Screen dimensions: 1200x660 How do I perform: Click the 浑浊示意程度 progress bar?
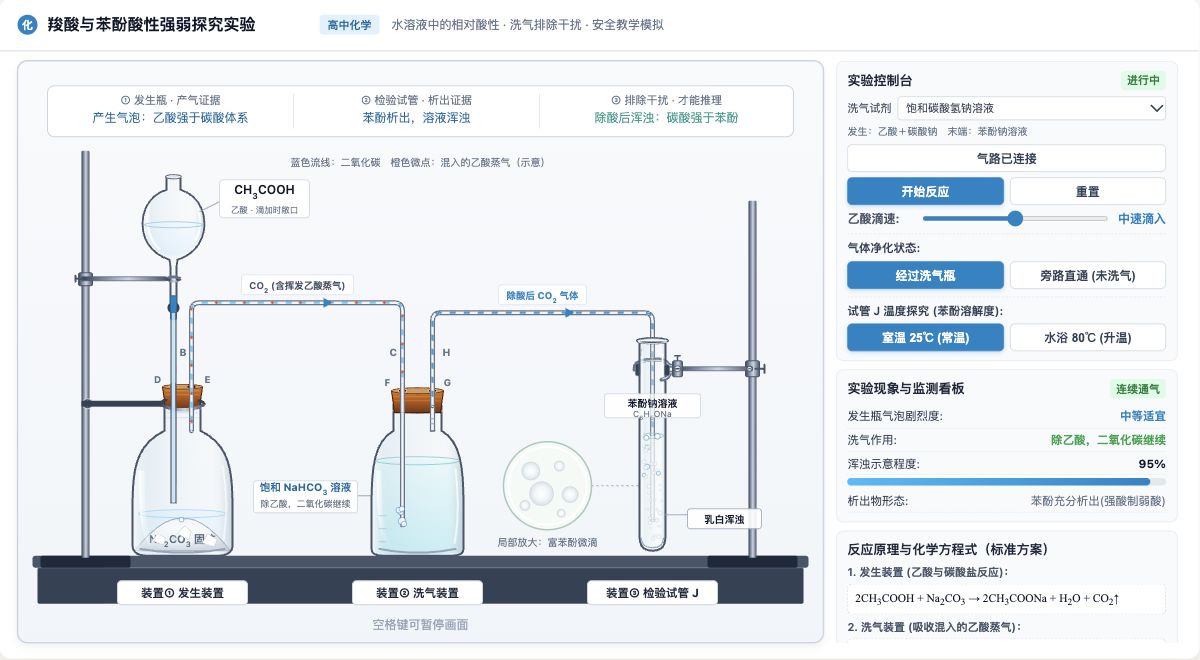pos(1006,482)
